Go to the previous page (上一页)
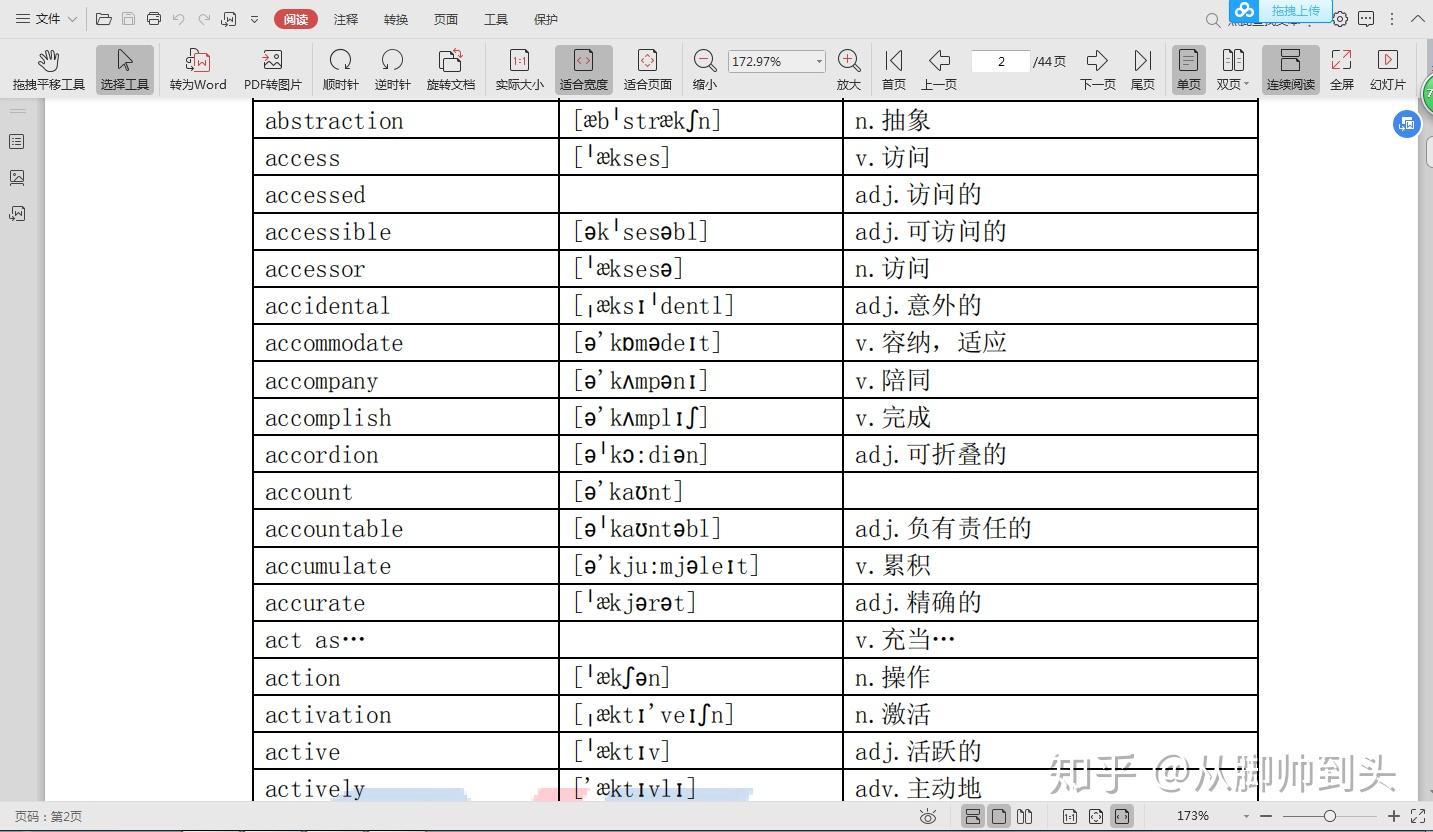 coord(939,69)
